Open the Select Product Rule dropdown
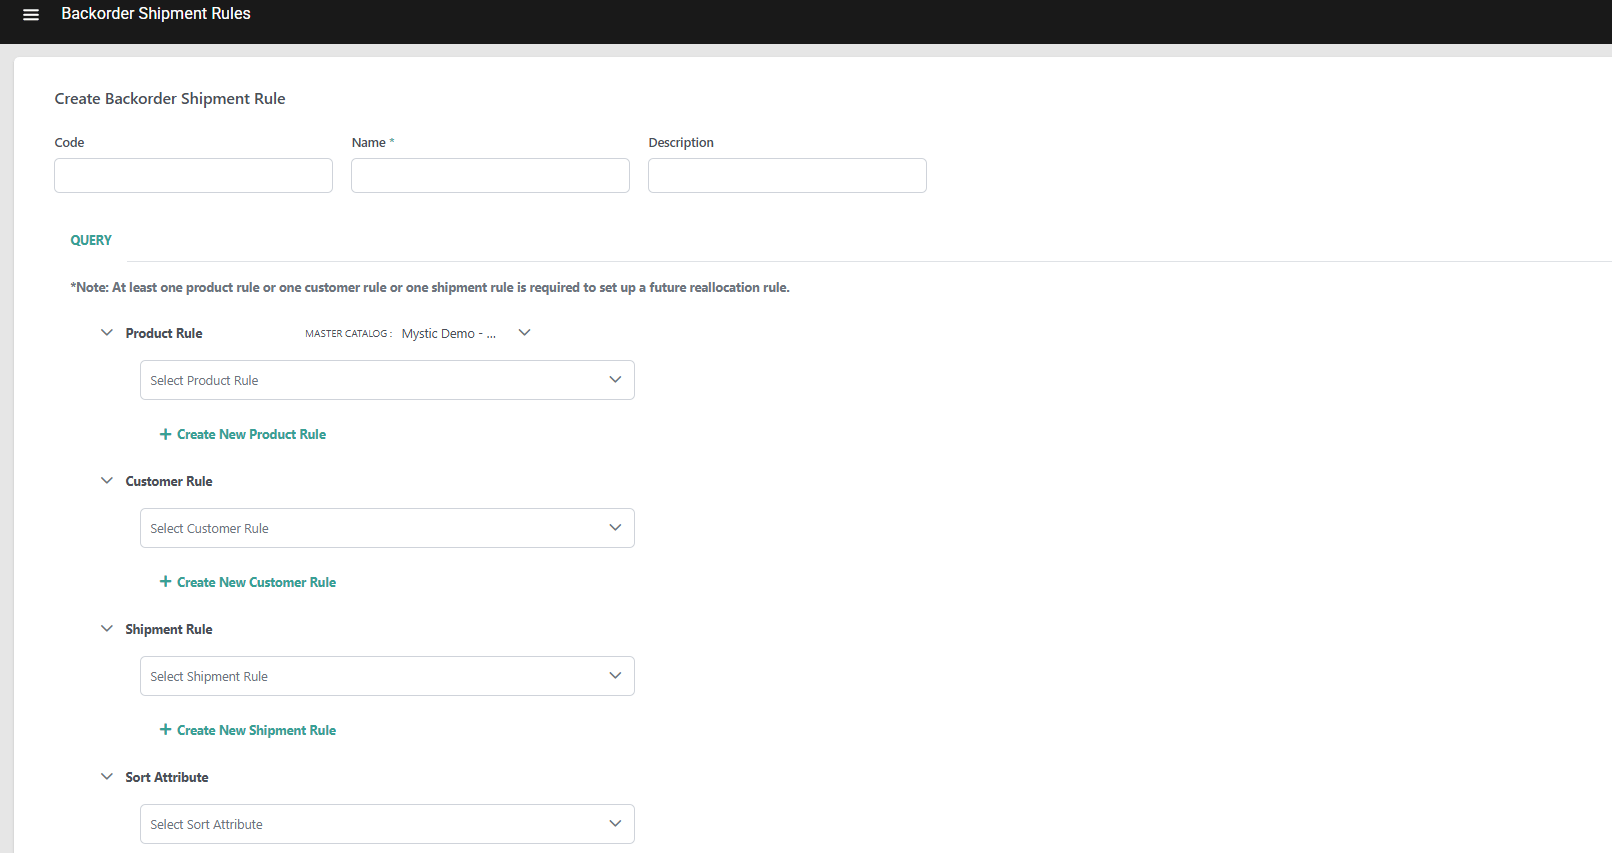Viewport: 1612px width, 853px height. [387, 380]
